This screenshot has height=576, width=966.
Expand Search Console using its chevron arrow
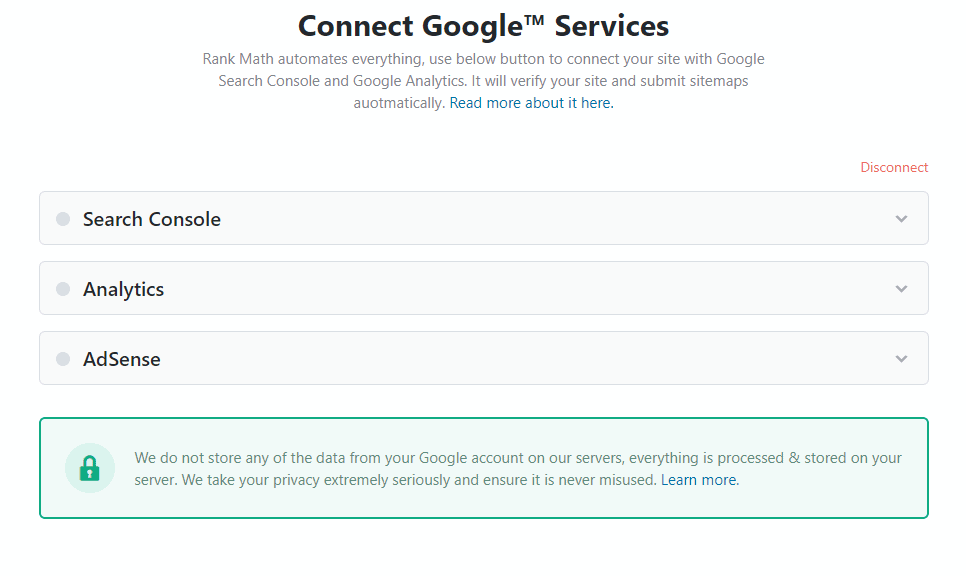pyautogui.click(x=901, y=219)
